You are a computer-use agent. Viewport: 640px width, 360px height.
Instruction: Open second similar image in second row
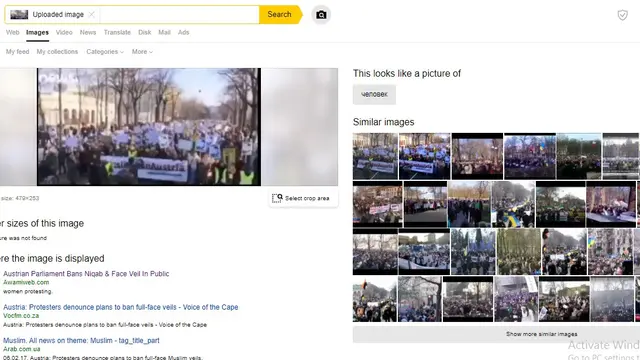425,204
